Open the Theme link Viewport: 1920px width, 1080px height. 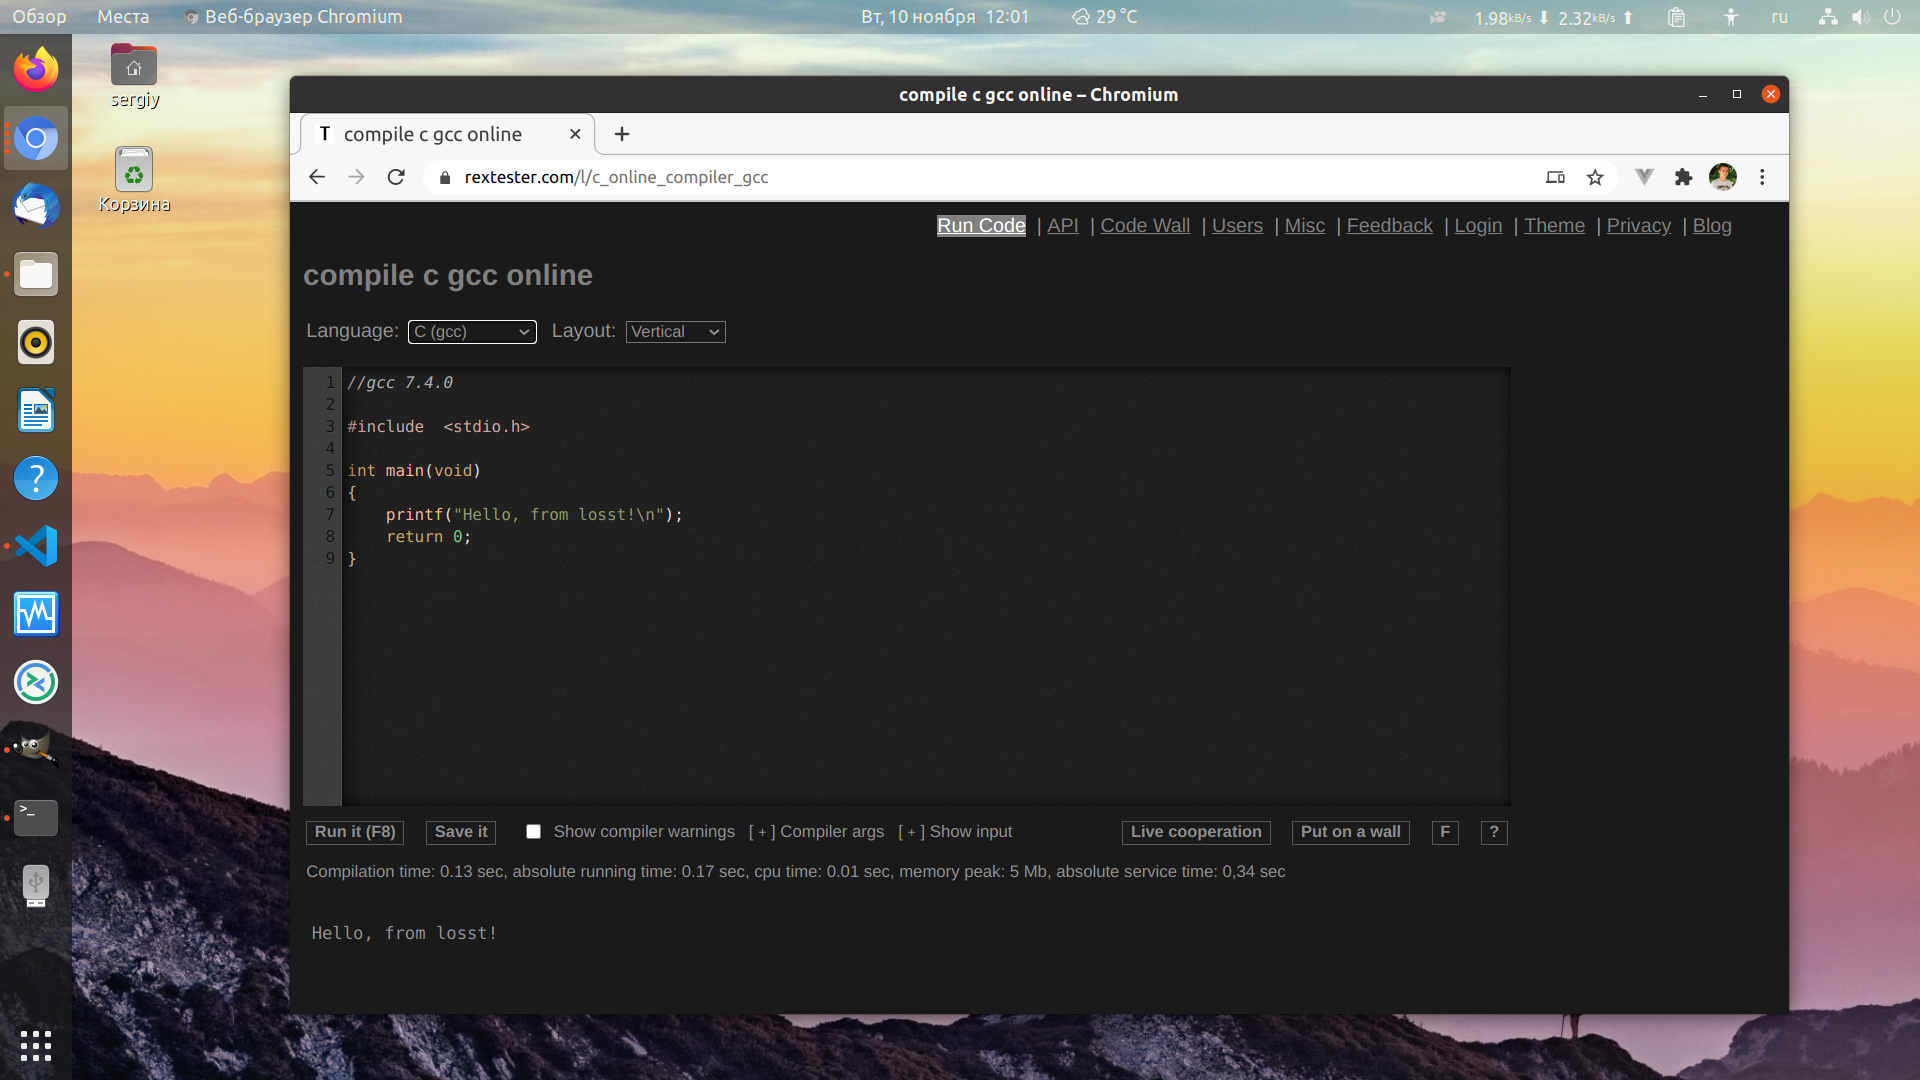(1554, 226)
